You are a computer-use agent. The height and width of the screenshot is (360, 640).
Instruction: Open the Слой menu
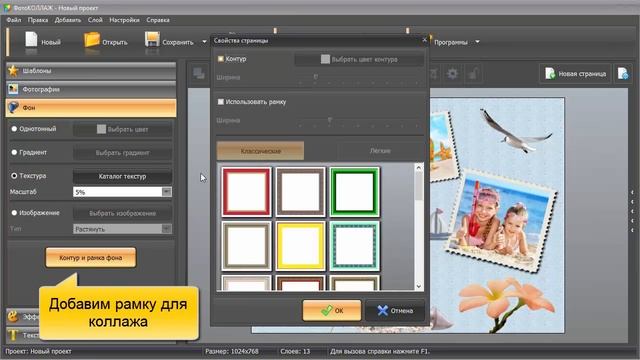coord(95,20)
